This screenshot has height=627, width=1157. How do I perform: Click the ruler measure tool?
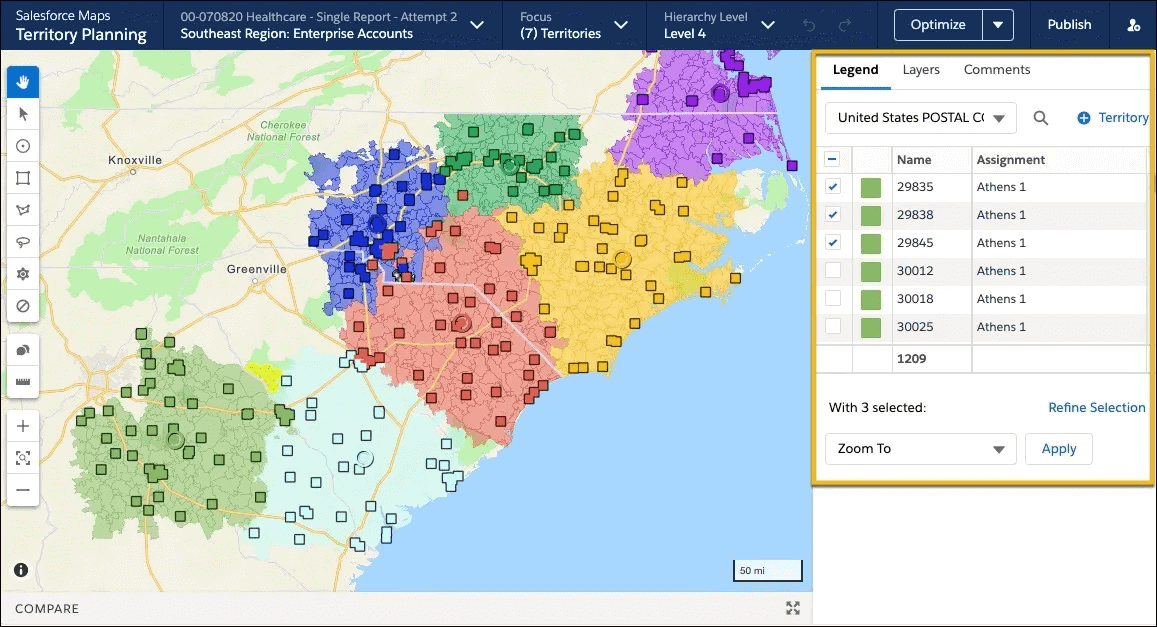(23, 382)
